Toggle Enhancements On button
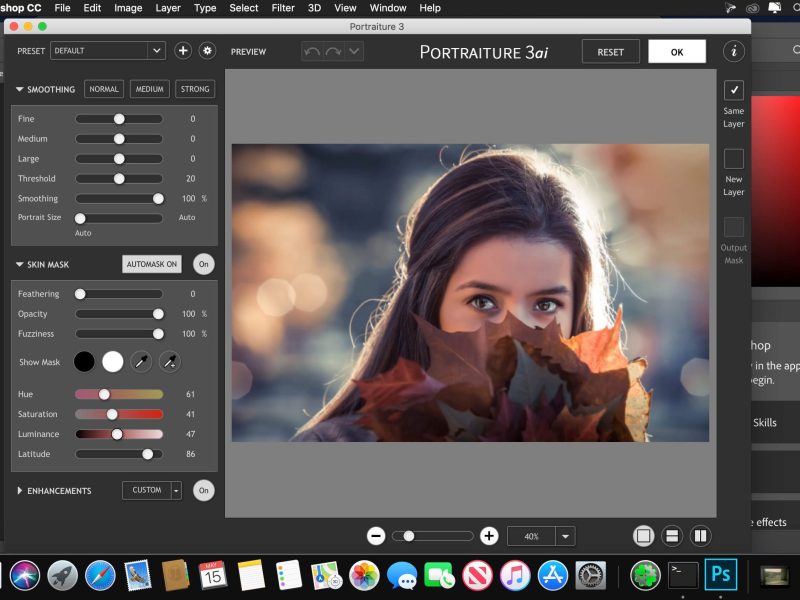This screenshot has width=800, height=600. coord(204,490)
